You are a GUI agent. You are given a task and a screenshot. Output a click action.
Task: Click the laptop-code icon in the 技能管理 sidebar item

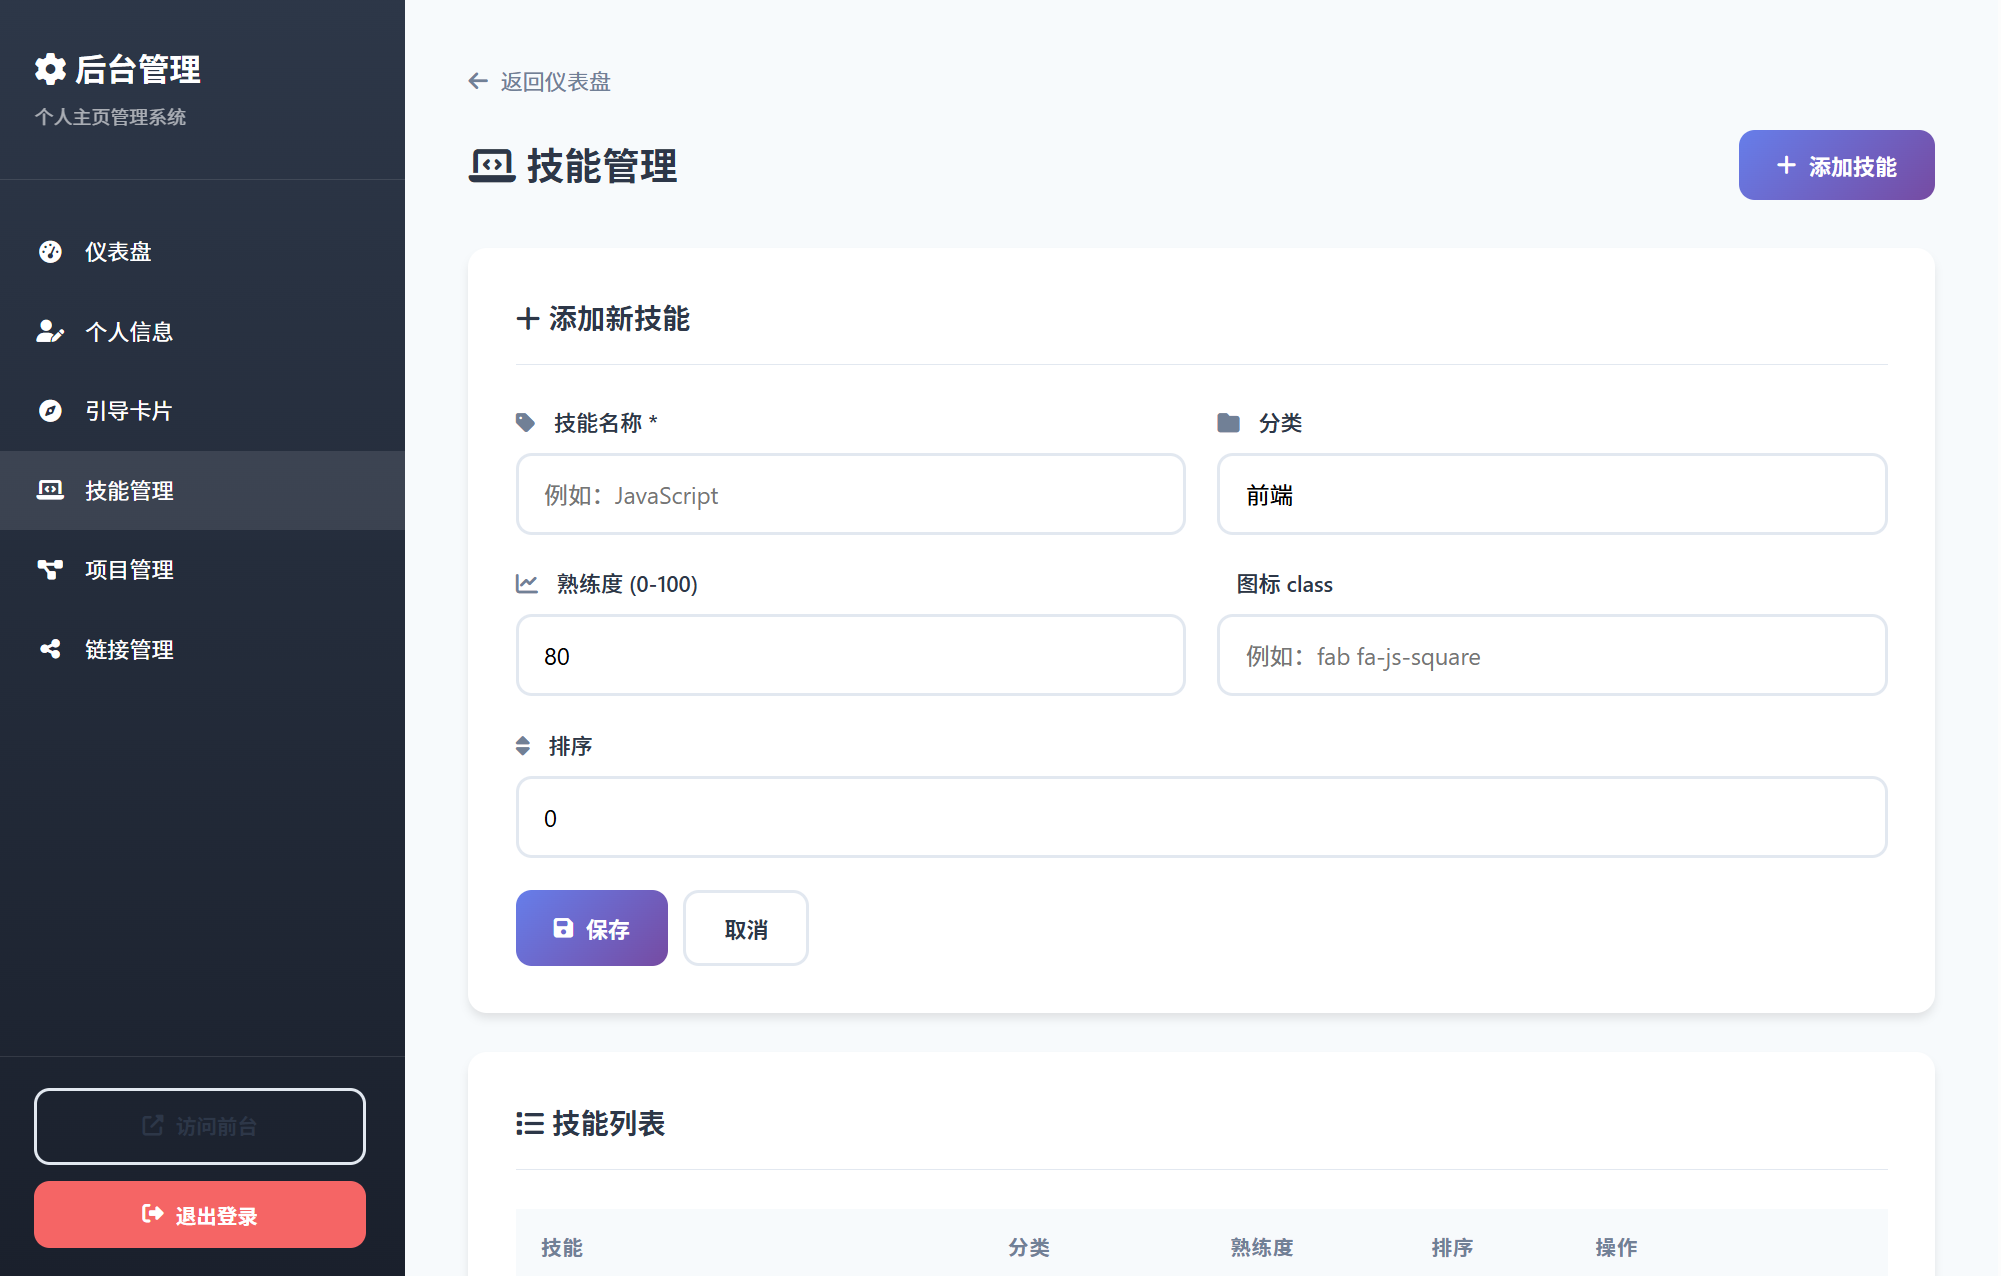point(50,490)
